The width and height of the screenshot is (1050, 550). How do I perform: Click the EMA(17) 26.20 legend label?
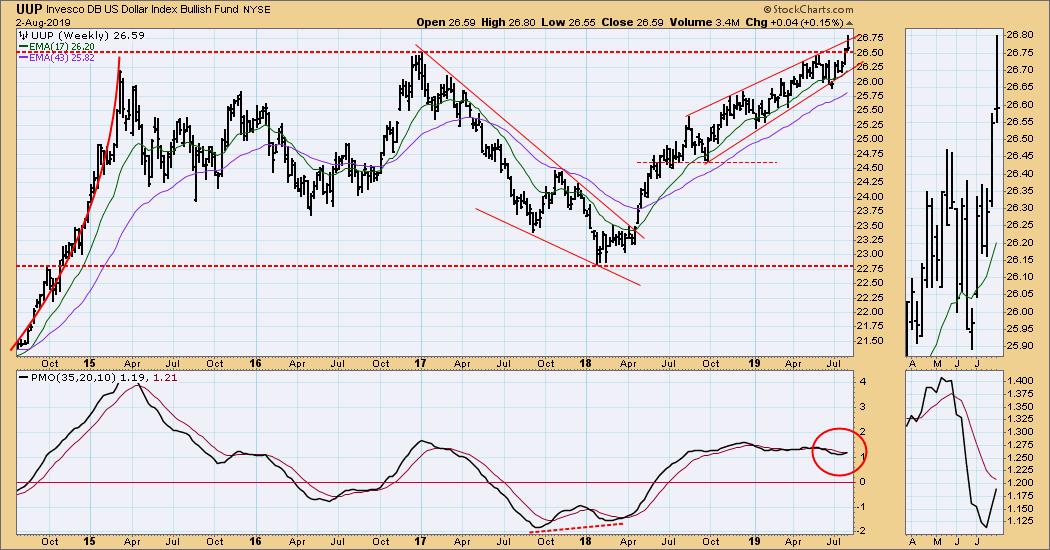point(62,47)
